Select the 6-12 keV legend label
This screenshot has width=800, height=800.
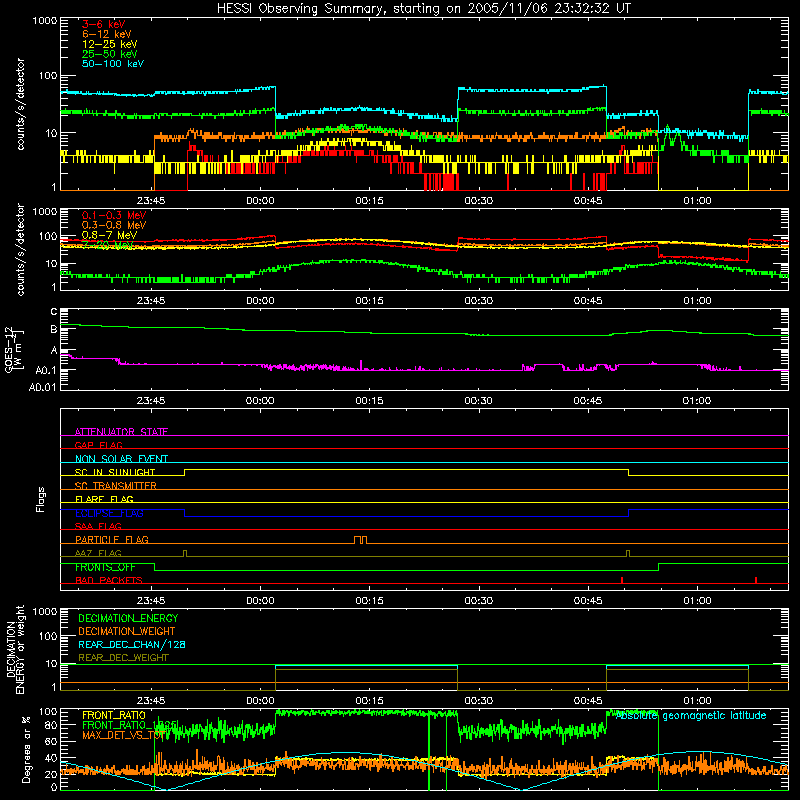coord(107,34)
